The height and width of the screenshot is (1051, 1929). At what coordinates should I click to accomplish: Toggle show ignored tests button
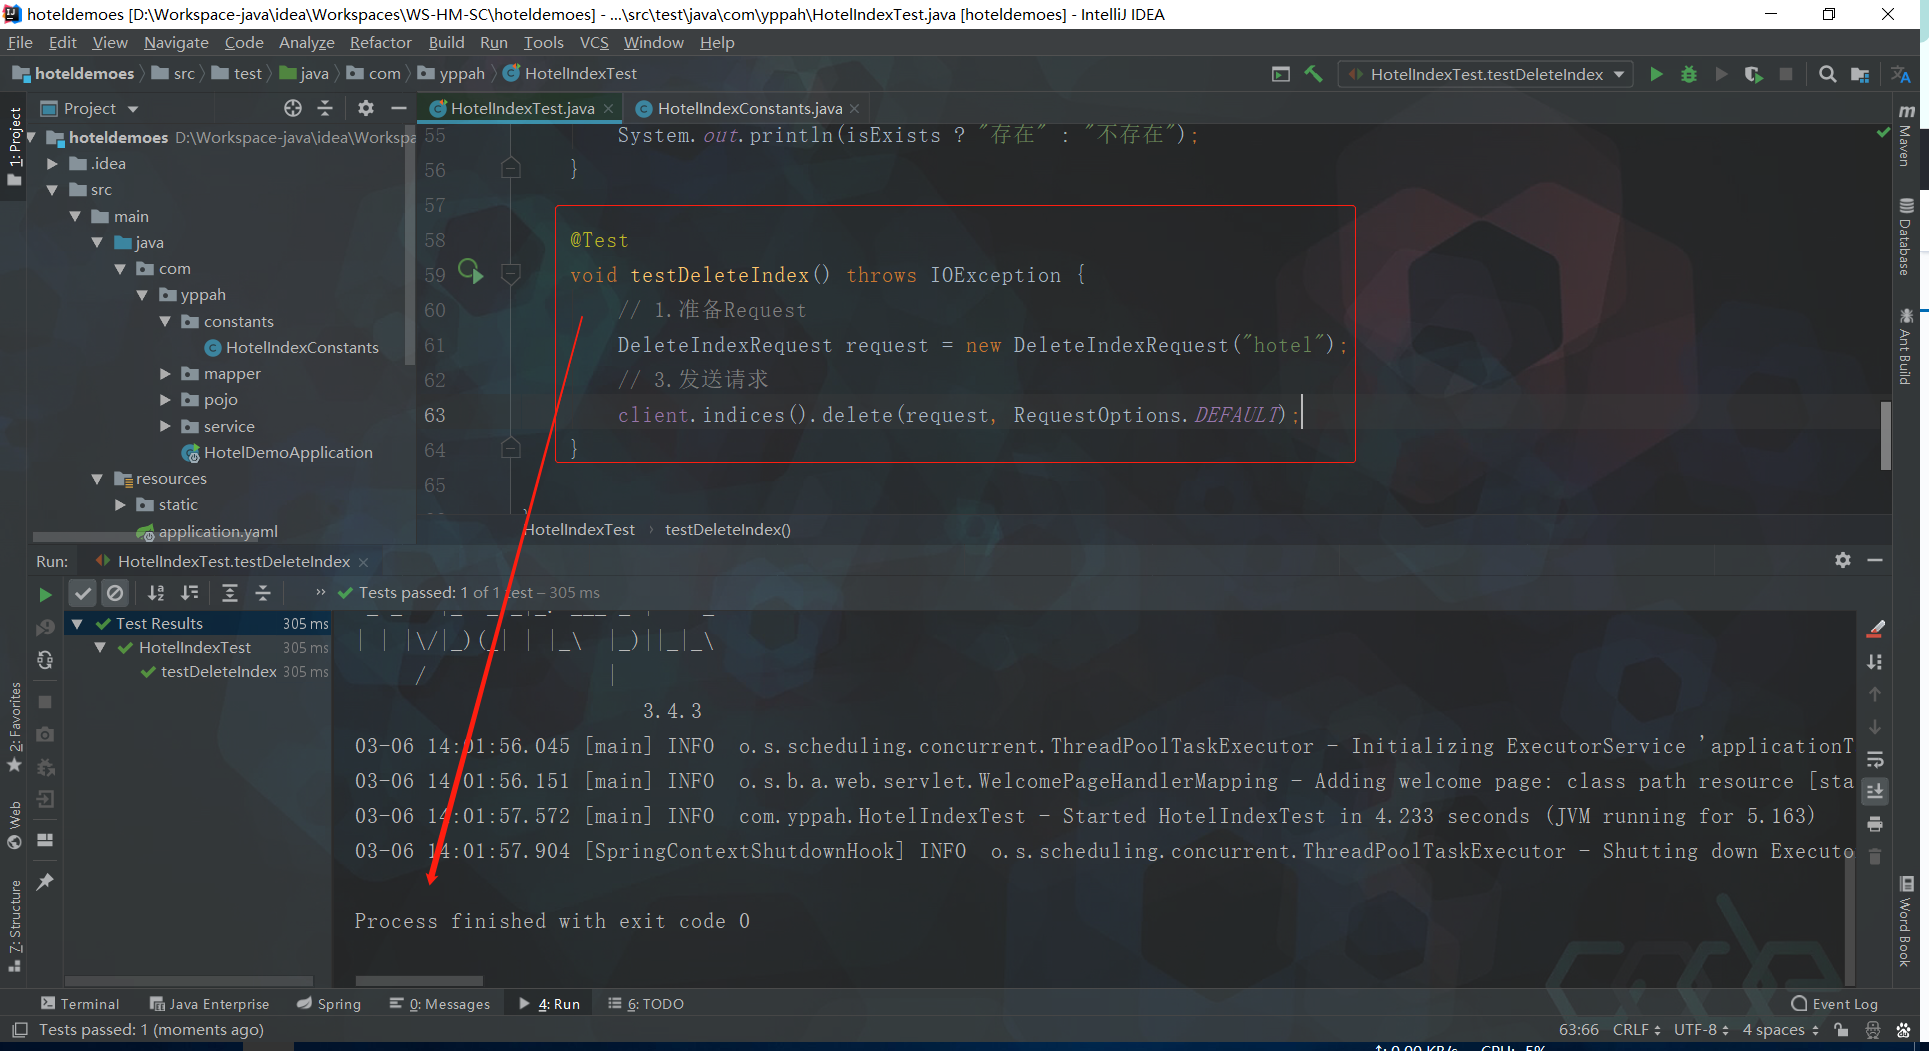point(115,593)
